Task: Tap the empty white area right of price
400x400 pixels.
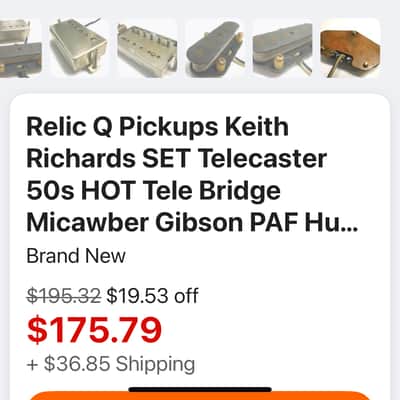Action: (x=273, y=330)
